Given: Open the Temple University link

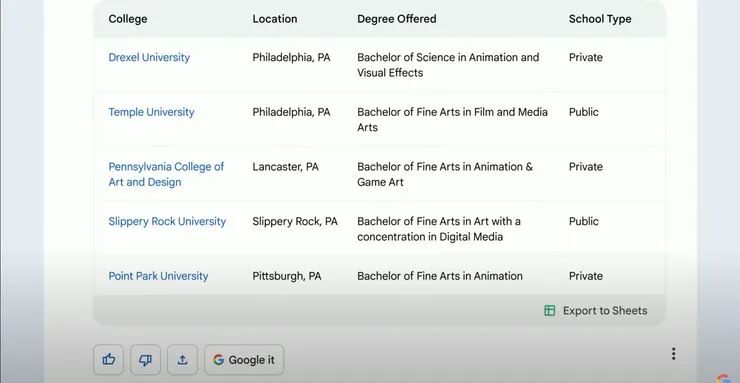Looking at the screenshot, I should [151, 112].
